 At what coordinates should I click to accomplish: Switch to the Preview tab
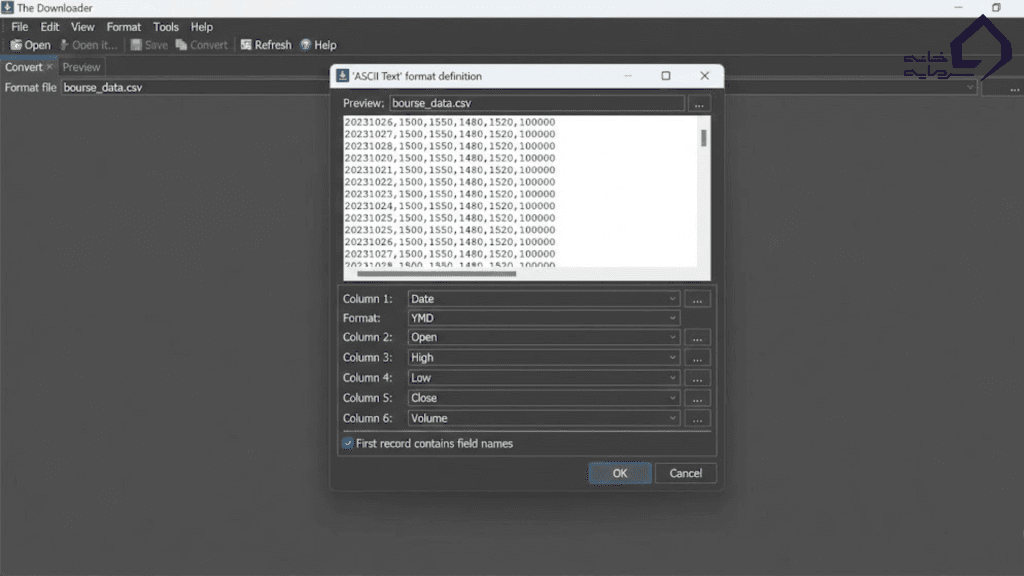82,68
